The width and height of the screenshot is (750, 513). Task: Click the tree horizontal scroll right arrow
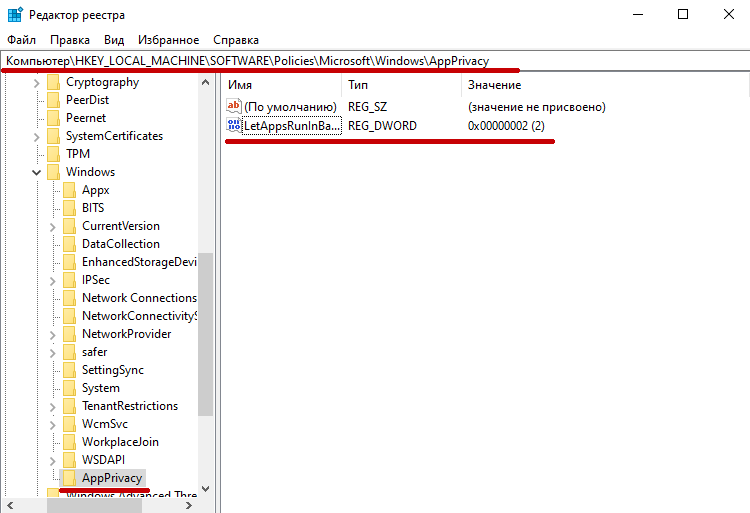[189, 505]
